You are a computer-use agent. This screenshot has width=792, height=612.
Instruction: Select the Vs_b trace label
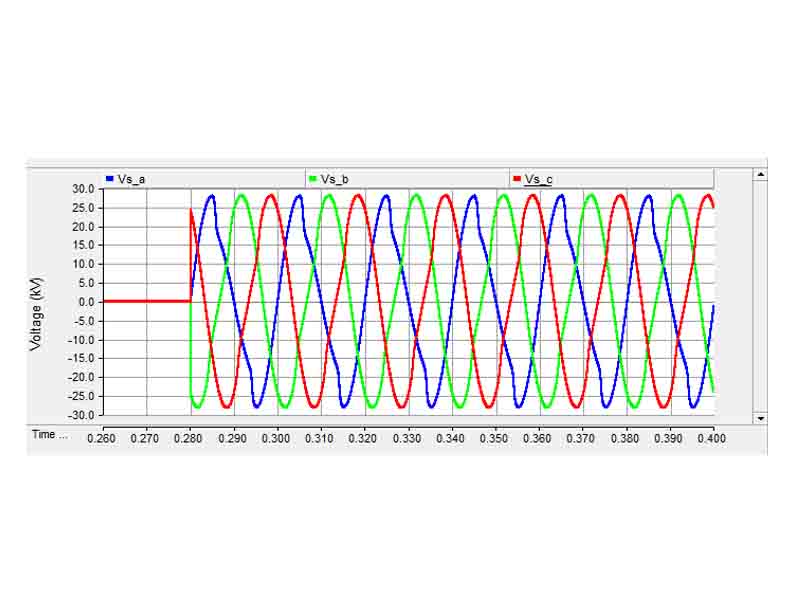pos(335,179)
